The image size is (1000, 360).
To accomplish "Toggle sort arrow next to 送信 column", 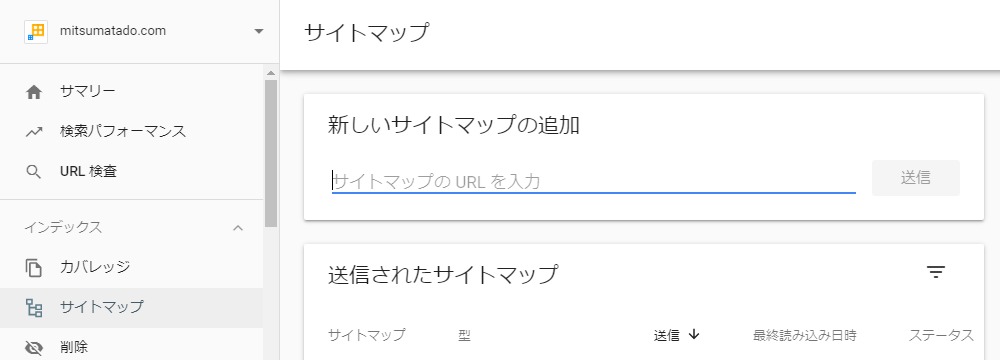I will point(695,334).
